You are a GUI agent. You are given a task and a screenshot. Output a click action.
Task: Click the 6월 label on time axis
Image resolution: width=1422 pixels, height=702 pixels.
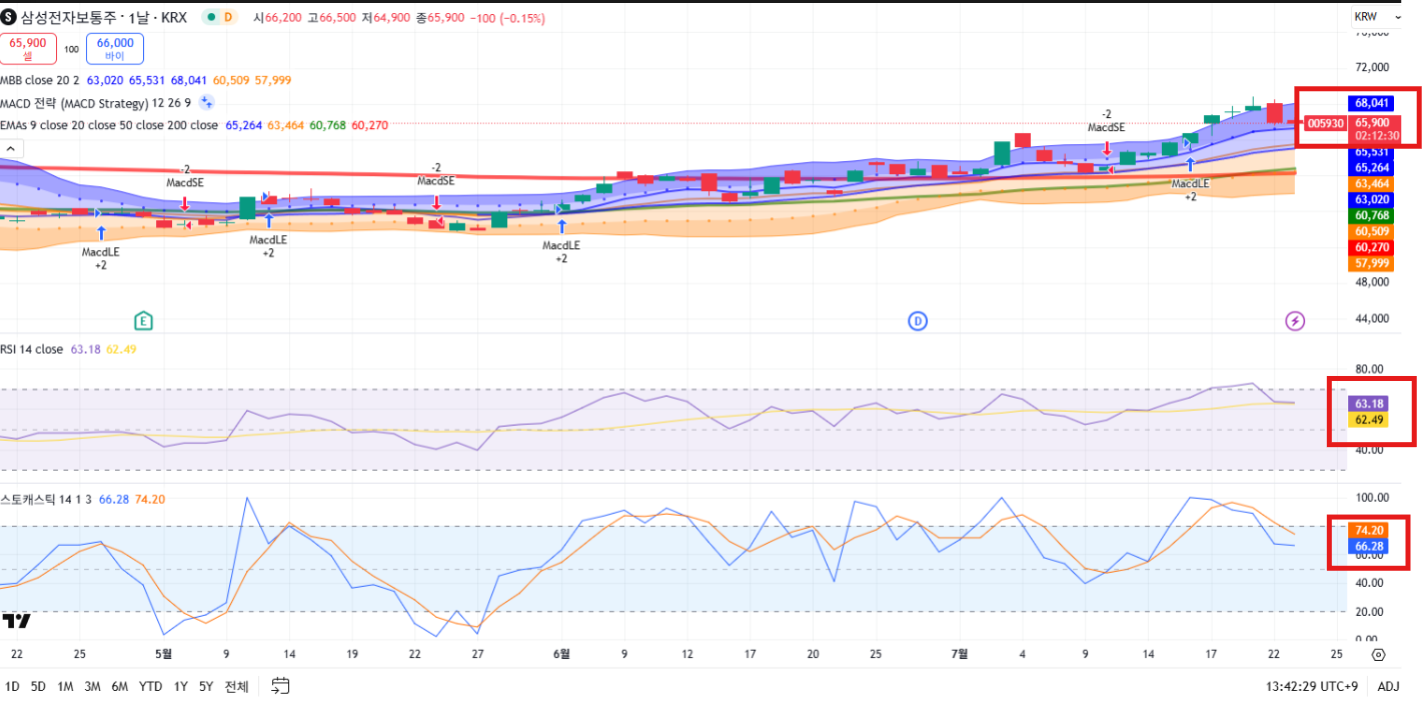coord(562,654)
